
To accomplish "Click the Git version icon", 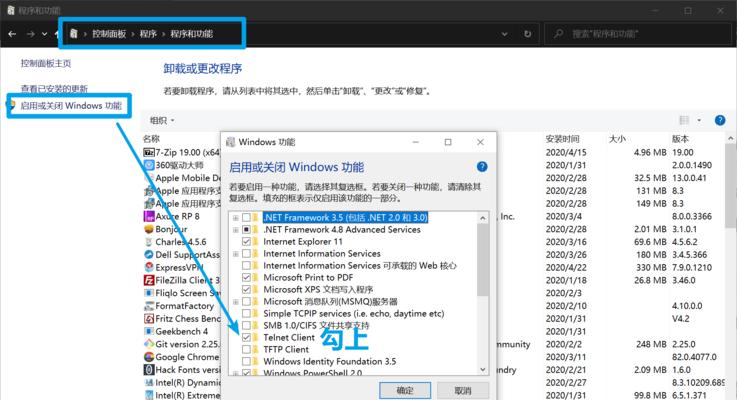I will click(149, 344).
